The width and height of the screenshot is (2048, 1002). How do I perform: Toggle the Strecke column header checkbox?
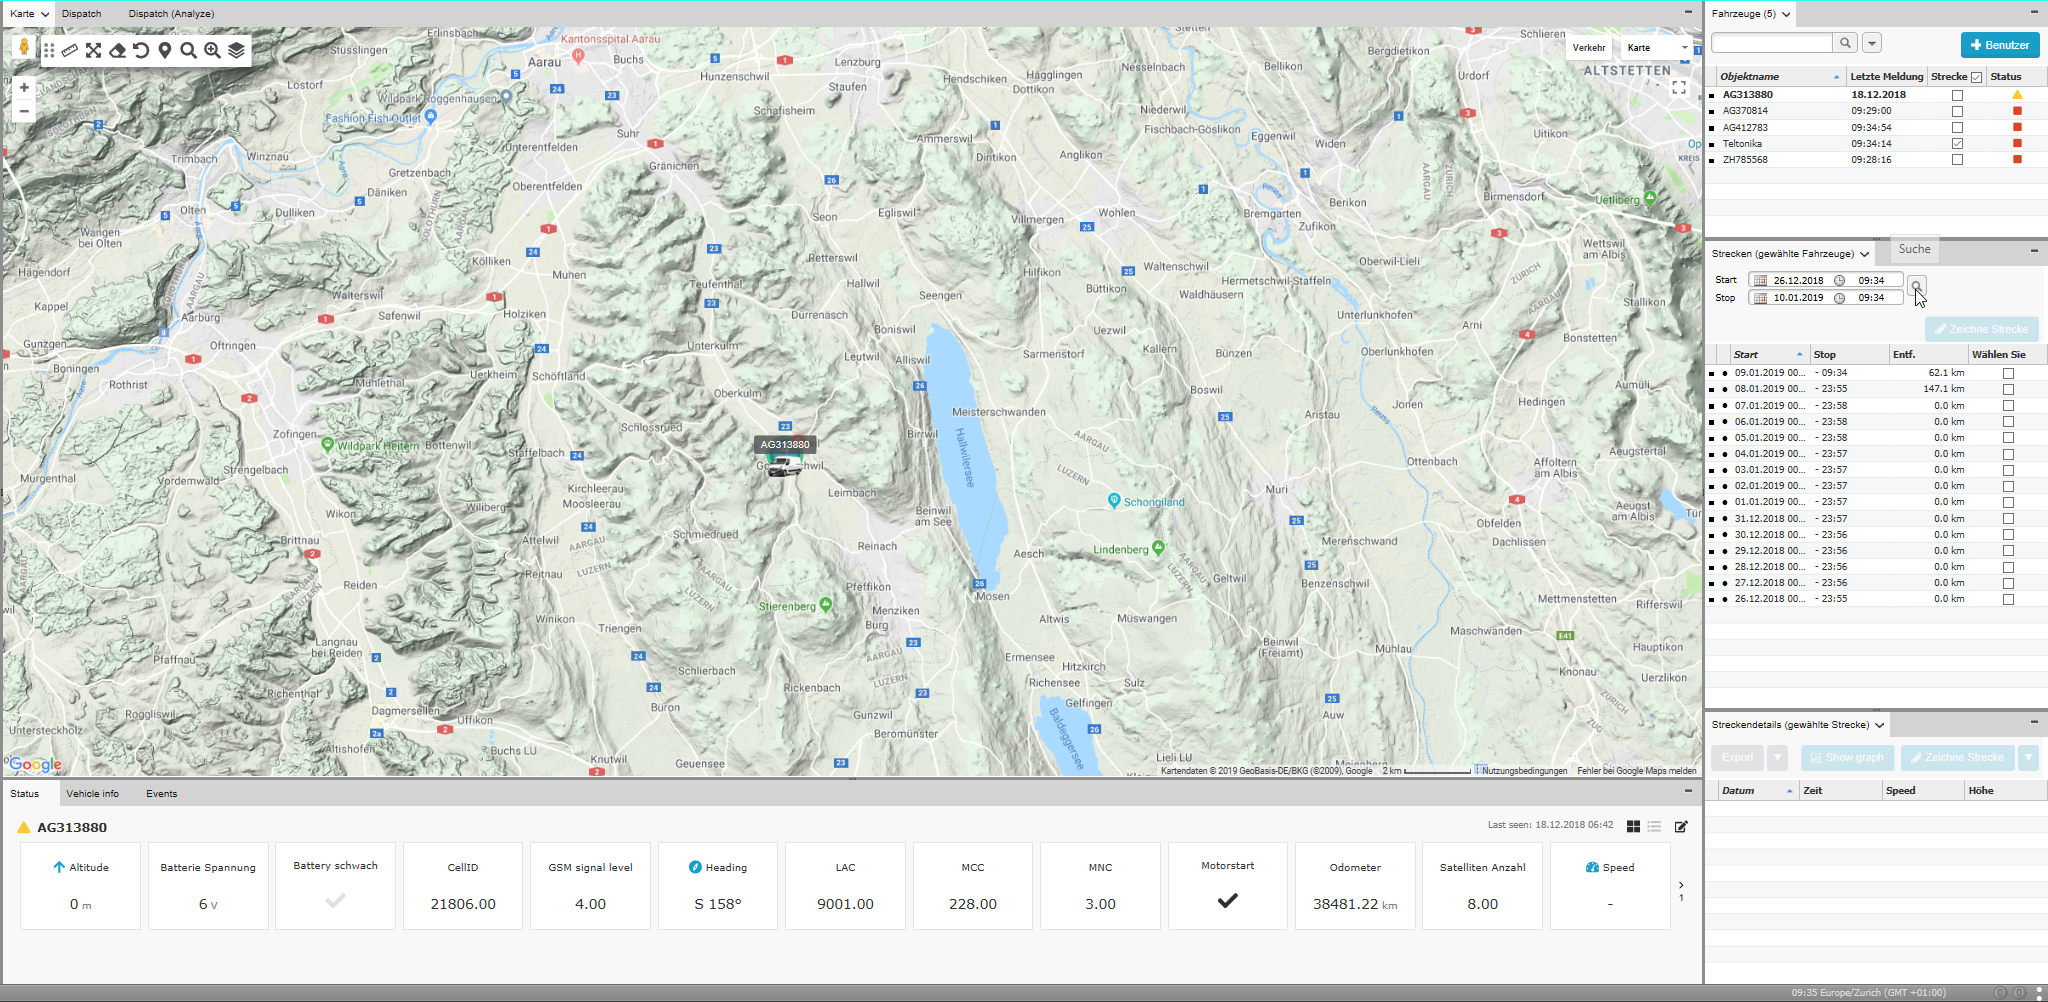[x=1976, y=77]
